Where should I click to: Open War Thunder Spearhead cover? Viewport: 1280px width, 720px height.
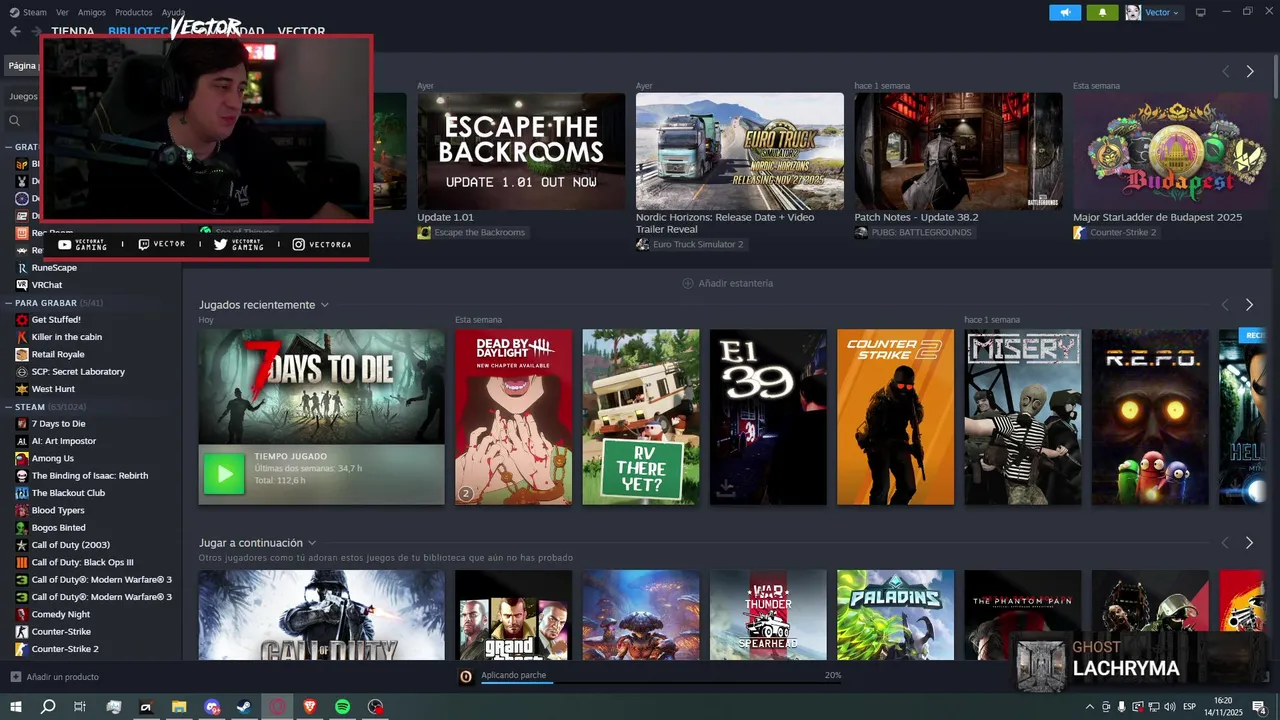[x=768, y=615]
